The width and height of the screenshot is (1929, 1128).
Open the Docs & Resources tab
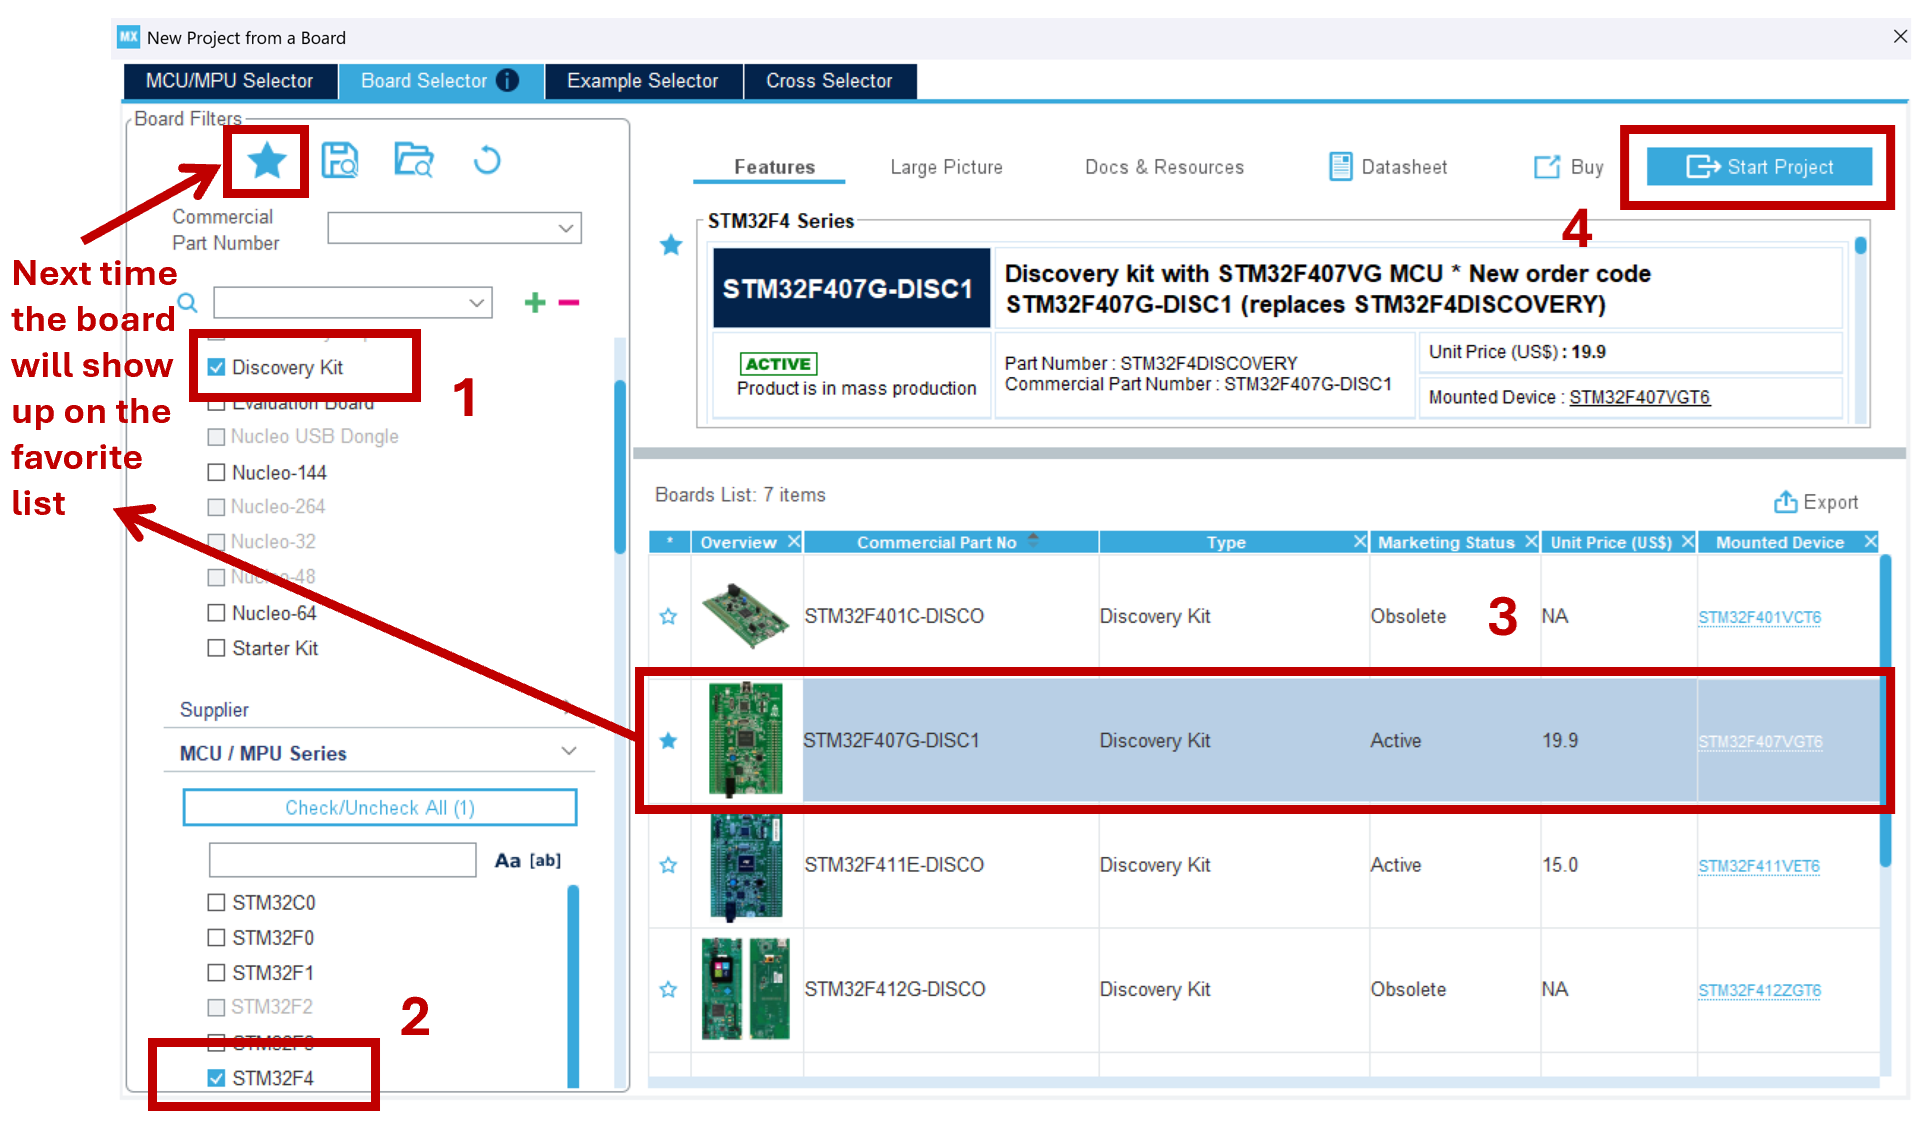click(1164, 167)
